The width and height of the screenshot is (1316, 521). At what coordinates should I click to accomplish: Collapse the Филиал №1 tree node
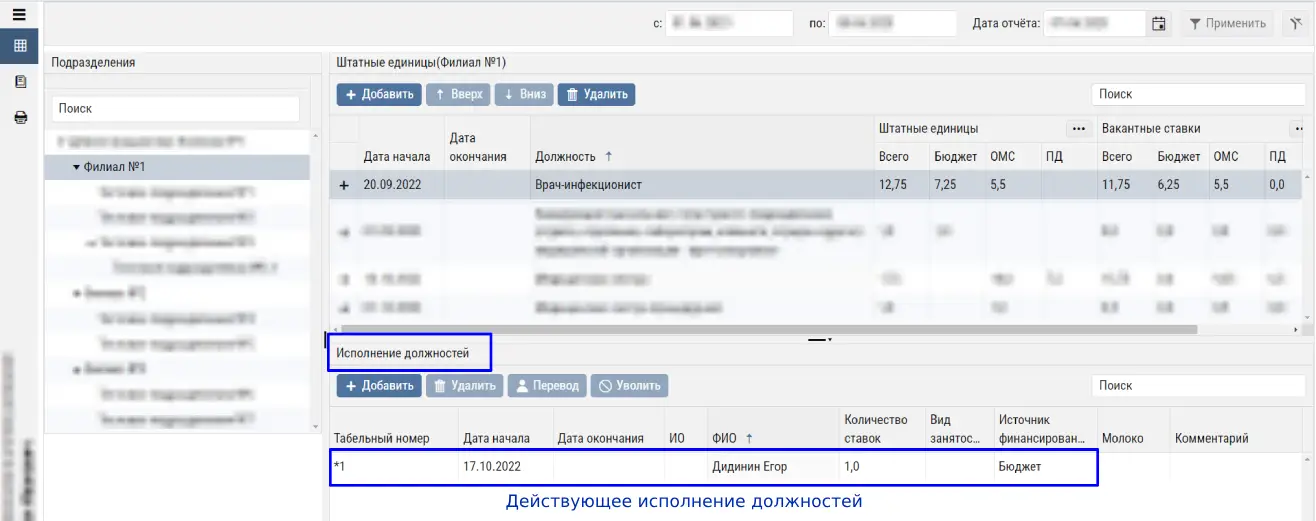pos(76,167)
